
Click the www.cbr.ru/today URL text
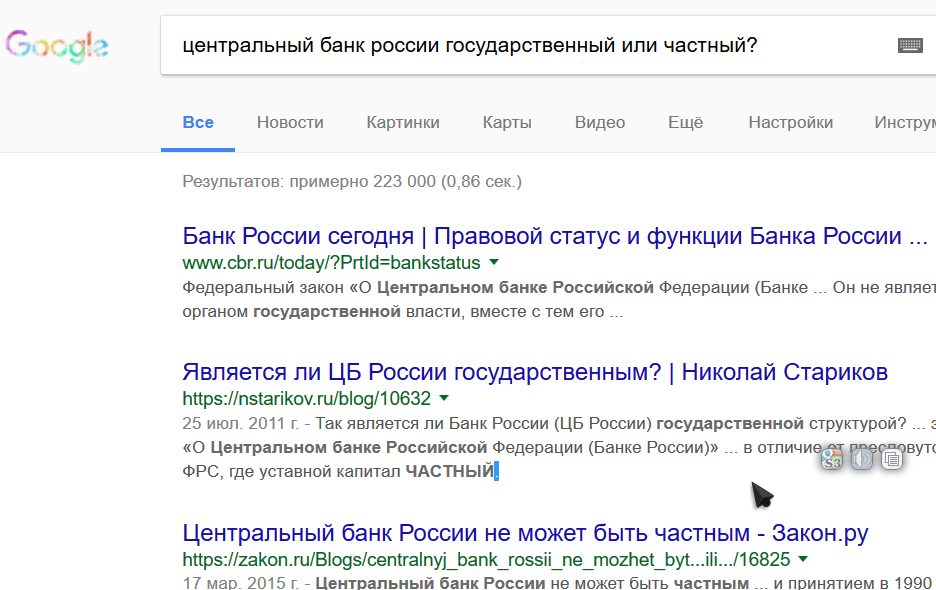click(x=331, y=263)
